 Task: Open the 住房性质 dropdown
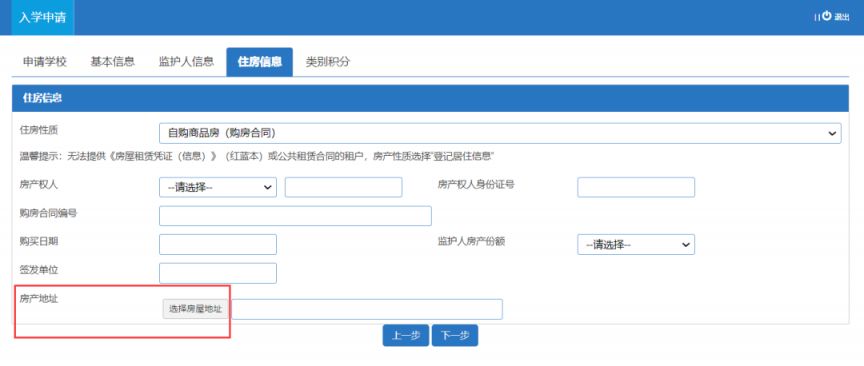click(500, 133)
